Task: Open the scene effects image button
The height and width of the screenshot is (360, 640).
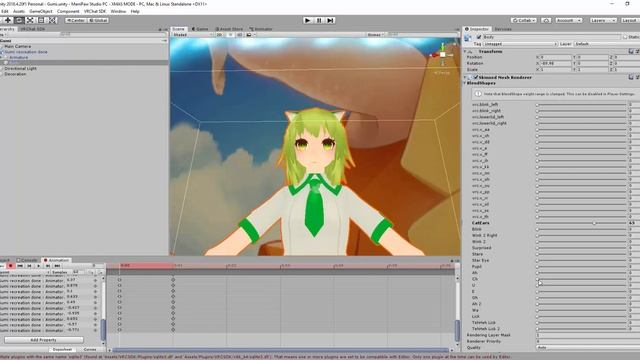Action: [x=249, y=35]
